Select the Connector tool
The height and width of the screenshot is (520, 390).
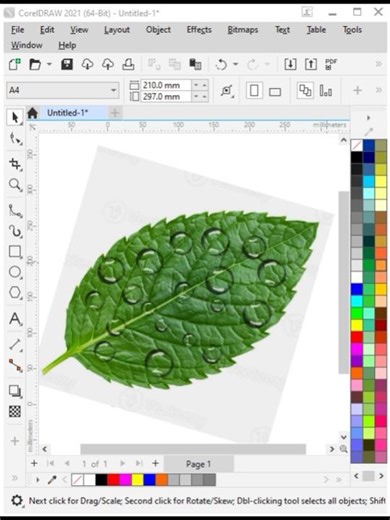coord(15,365)
